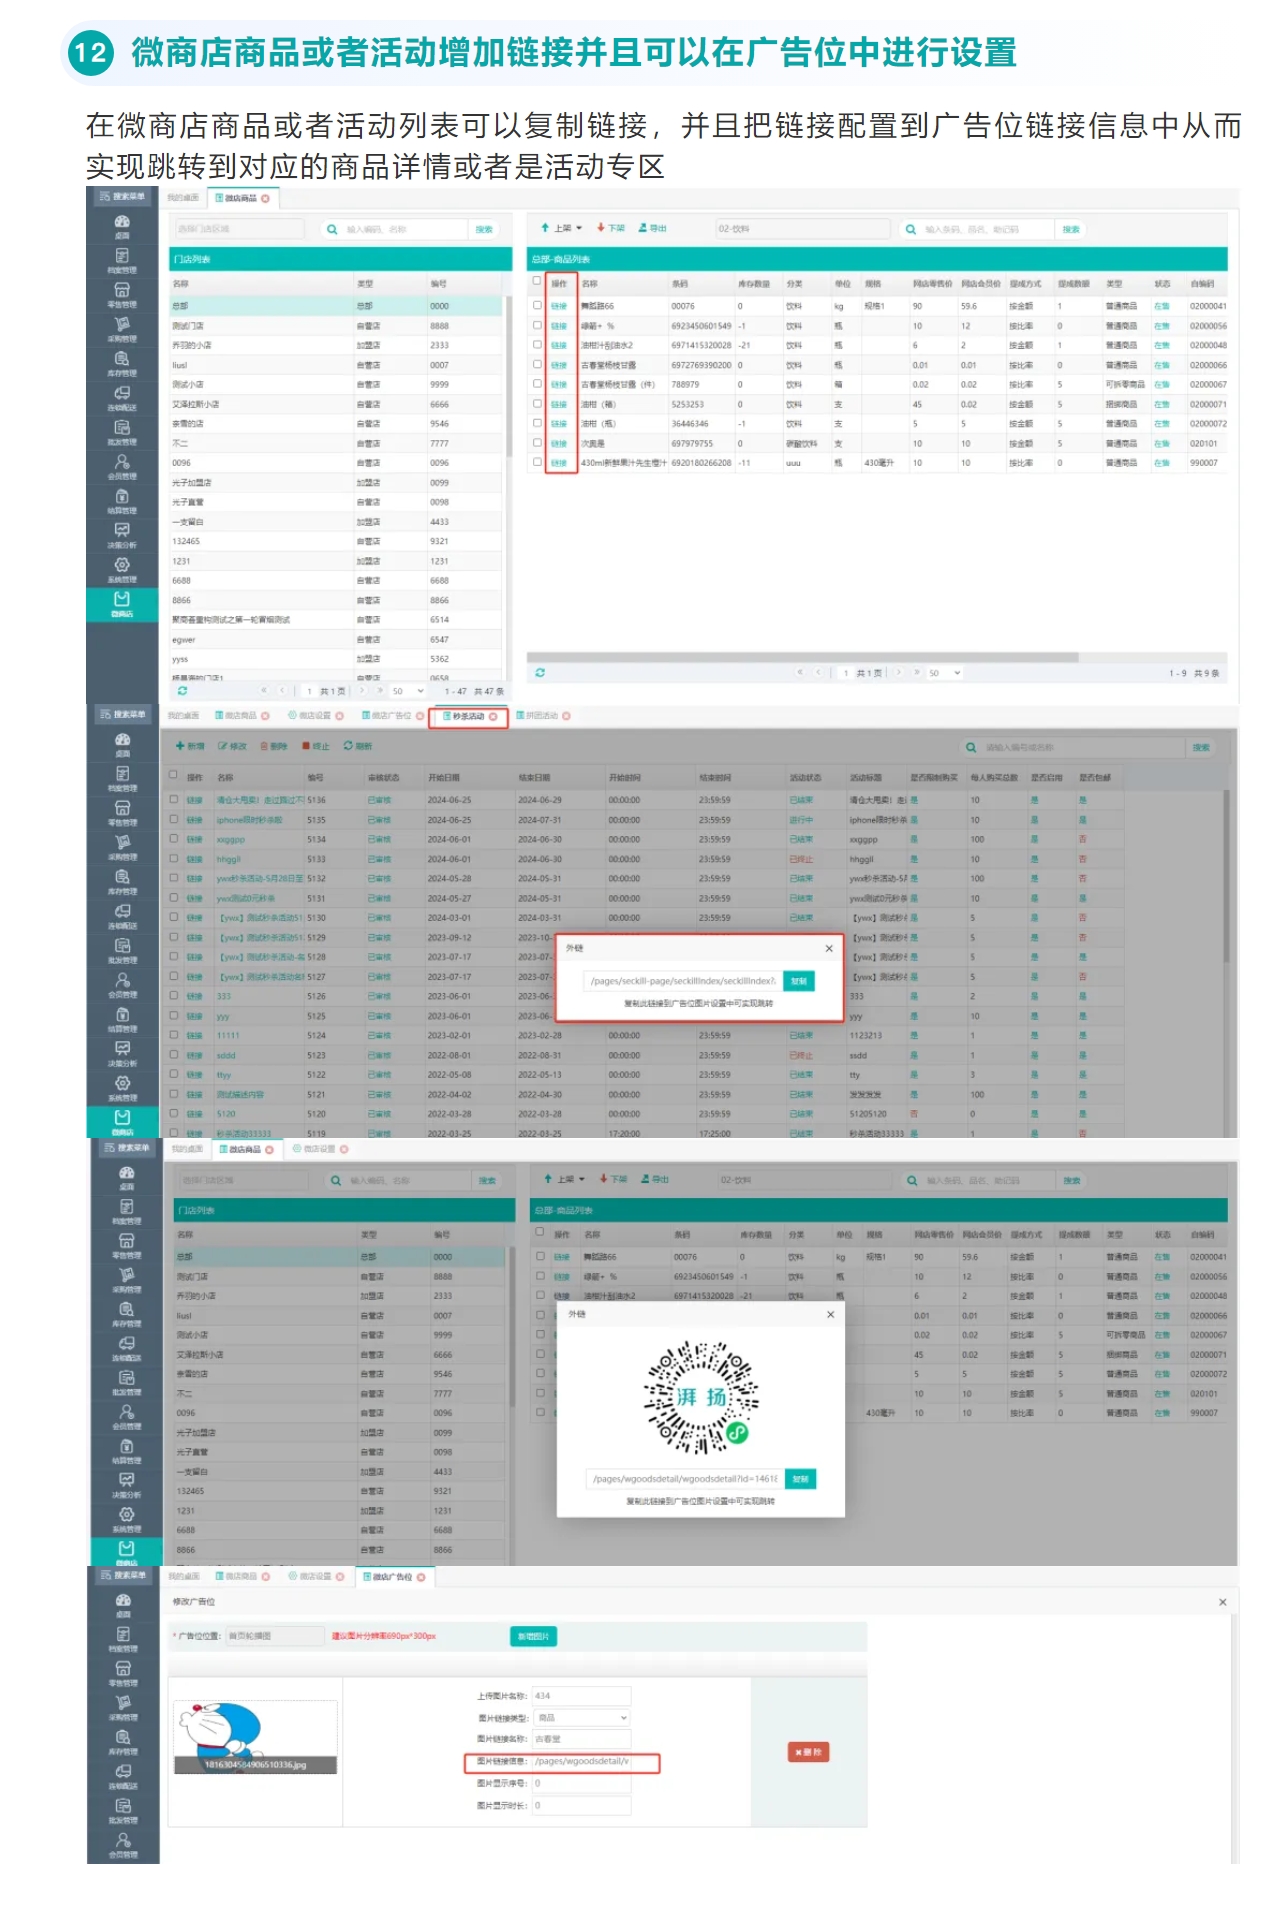Viewport: 1285px width, 1921px height.
Task: Click the 导出 export icon in the product toolbar
Action: [644, 228]
